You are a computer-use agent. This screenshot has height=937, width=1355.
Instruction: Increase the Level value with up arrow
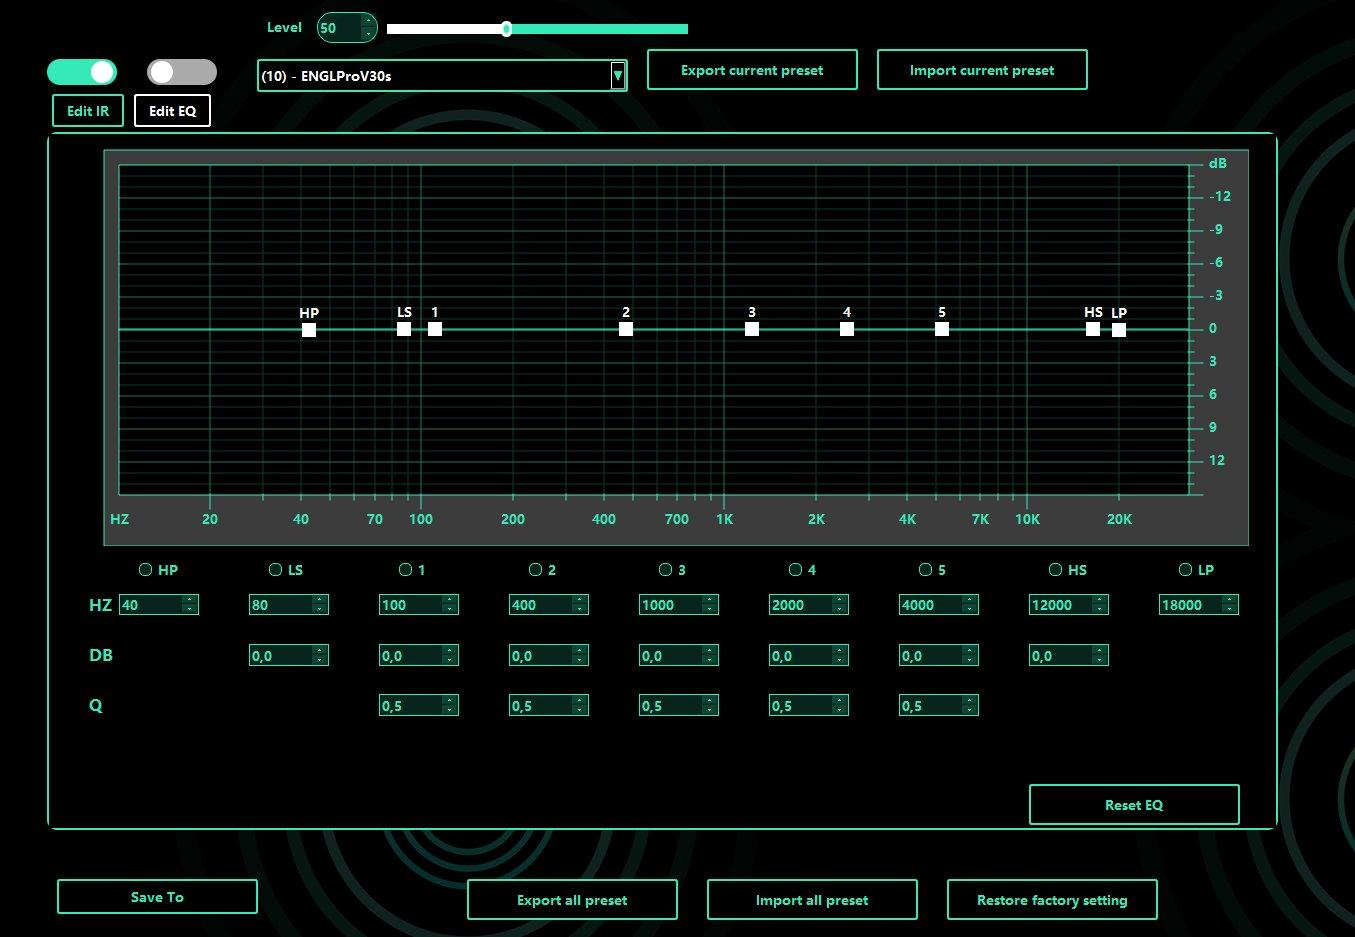368,21
